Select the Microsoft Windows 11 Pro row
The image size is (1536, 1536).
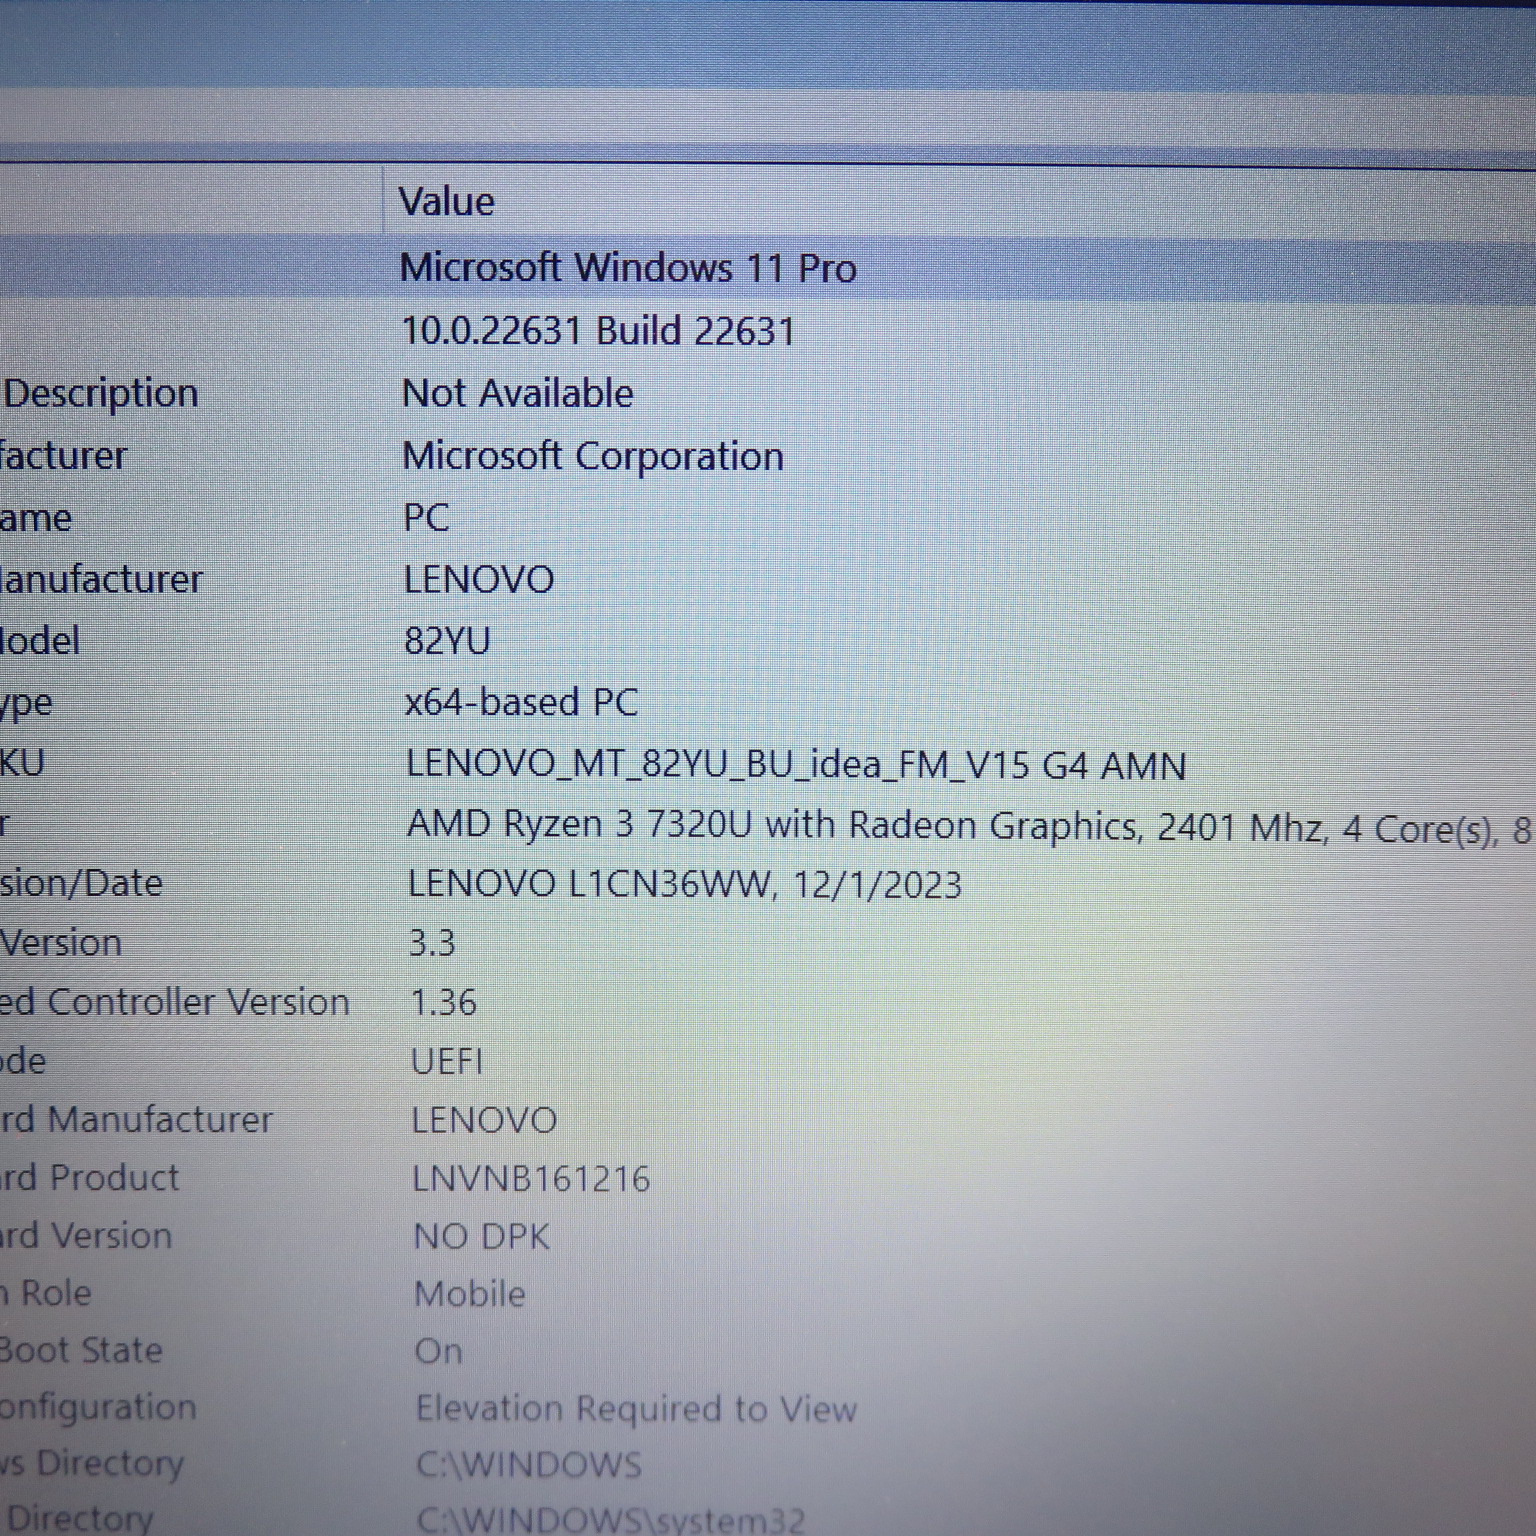coord(628,268)
